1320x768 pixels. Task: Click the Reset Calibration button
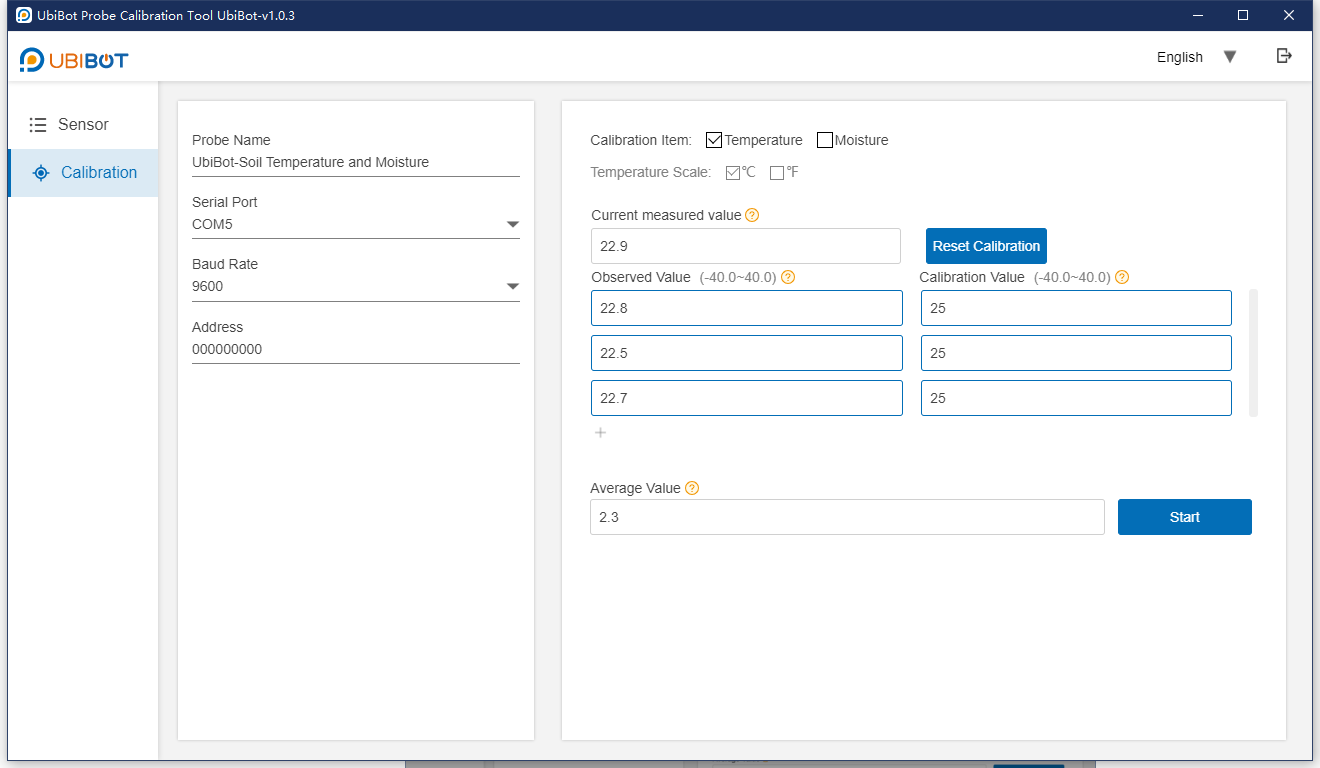click(986, 246)
